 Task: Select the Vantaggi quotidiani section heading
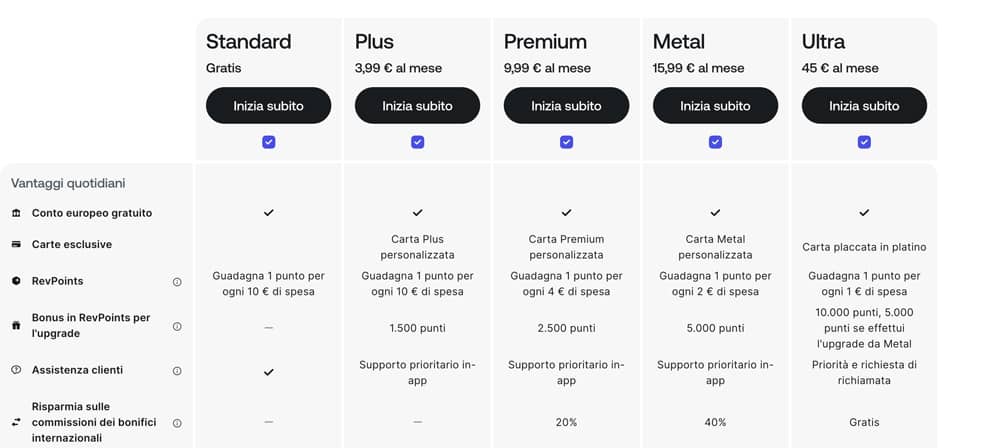click(x=68, y=183)
